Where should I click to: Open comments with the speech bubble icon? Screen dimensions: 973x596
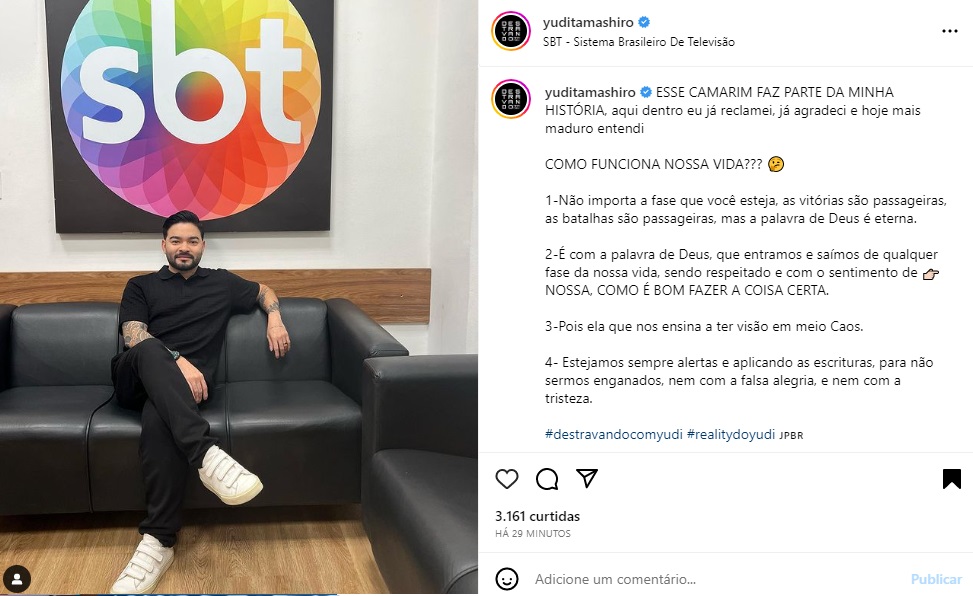tap(547, 479)
